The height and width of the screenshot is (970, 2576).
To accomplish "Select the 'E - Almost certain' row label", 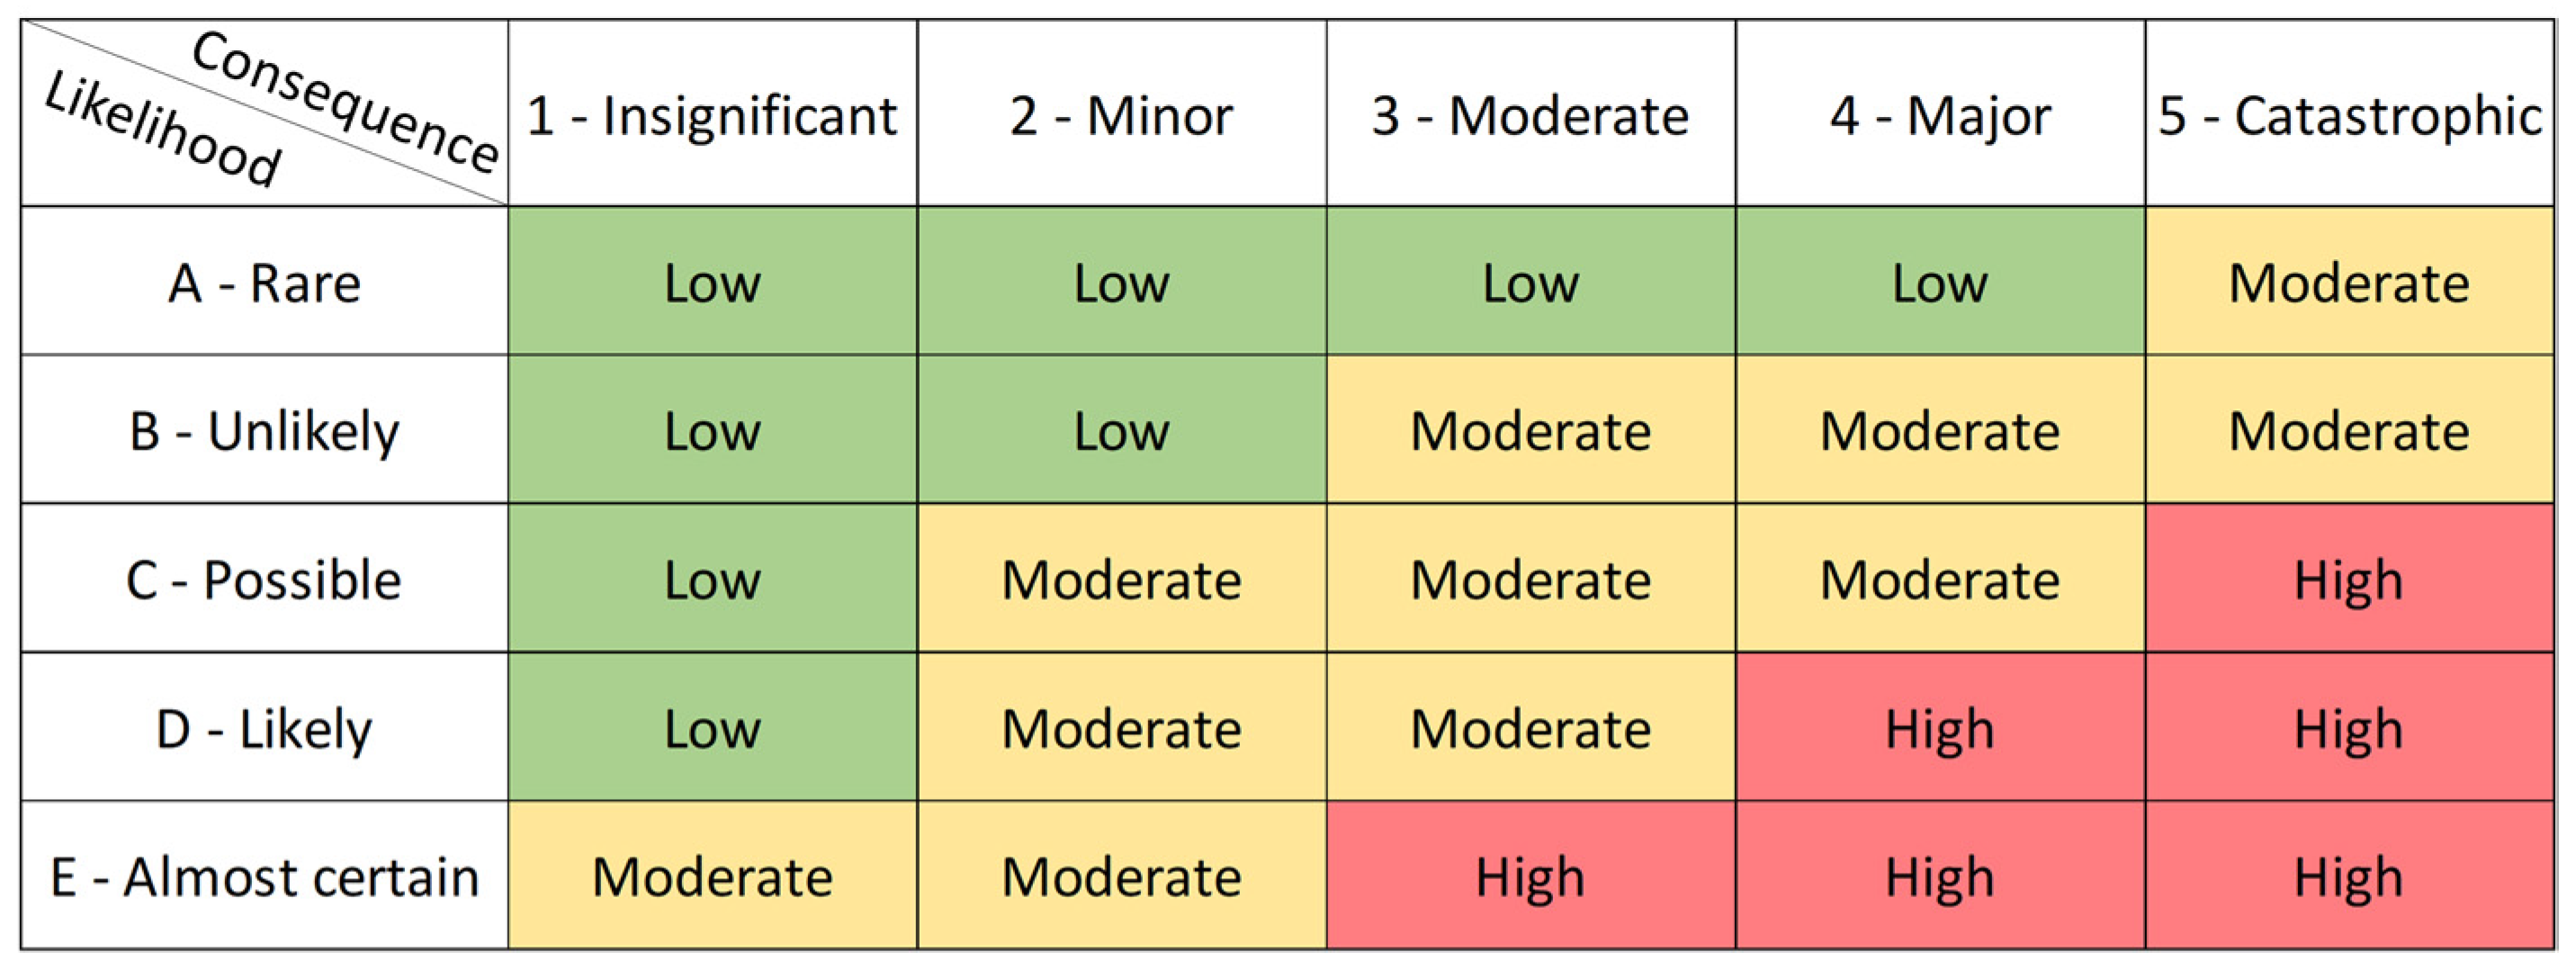I will 264,877.
